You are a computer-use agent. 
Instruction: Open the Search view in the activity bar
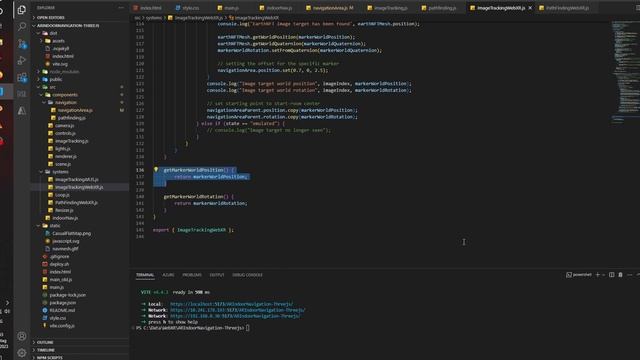(22, 27)
